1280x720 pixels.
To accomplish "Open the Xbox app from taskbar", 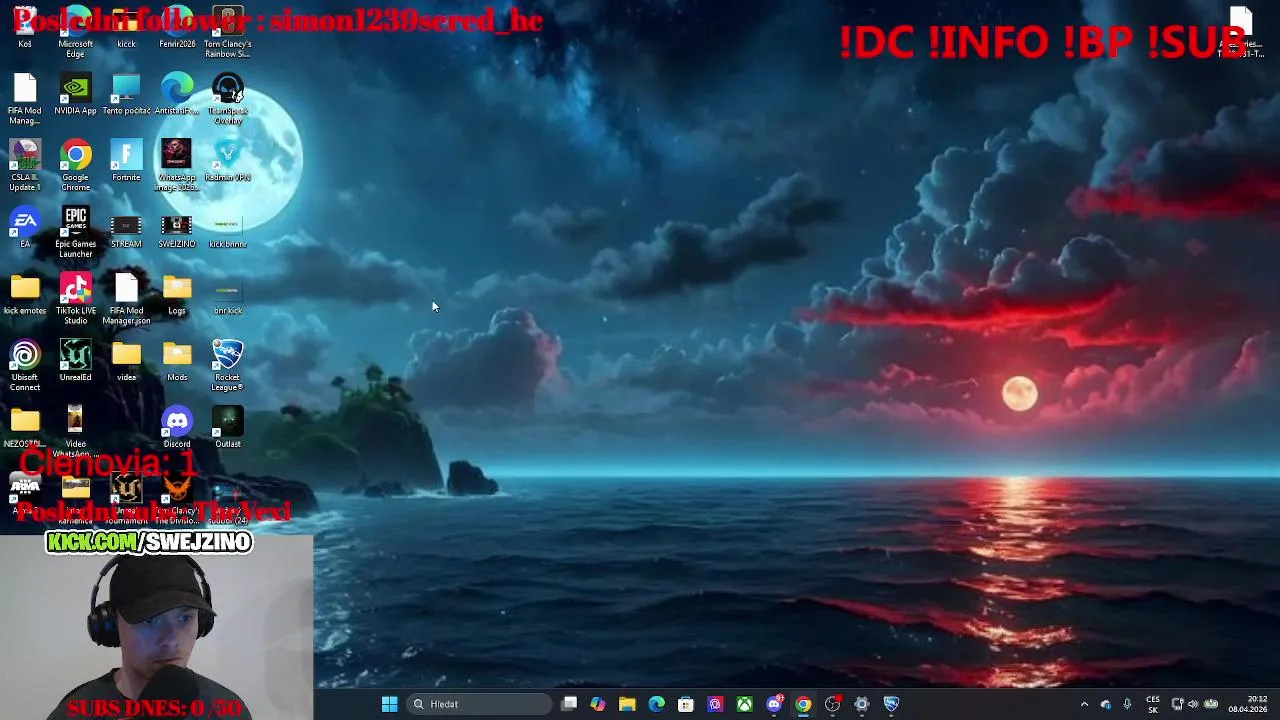I will [x=745, y=704].
